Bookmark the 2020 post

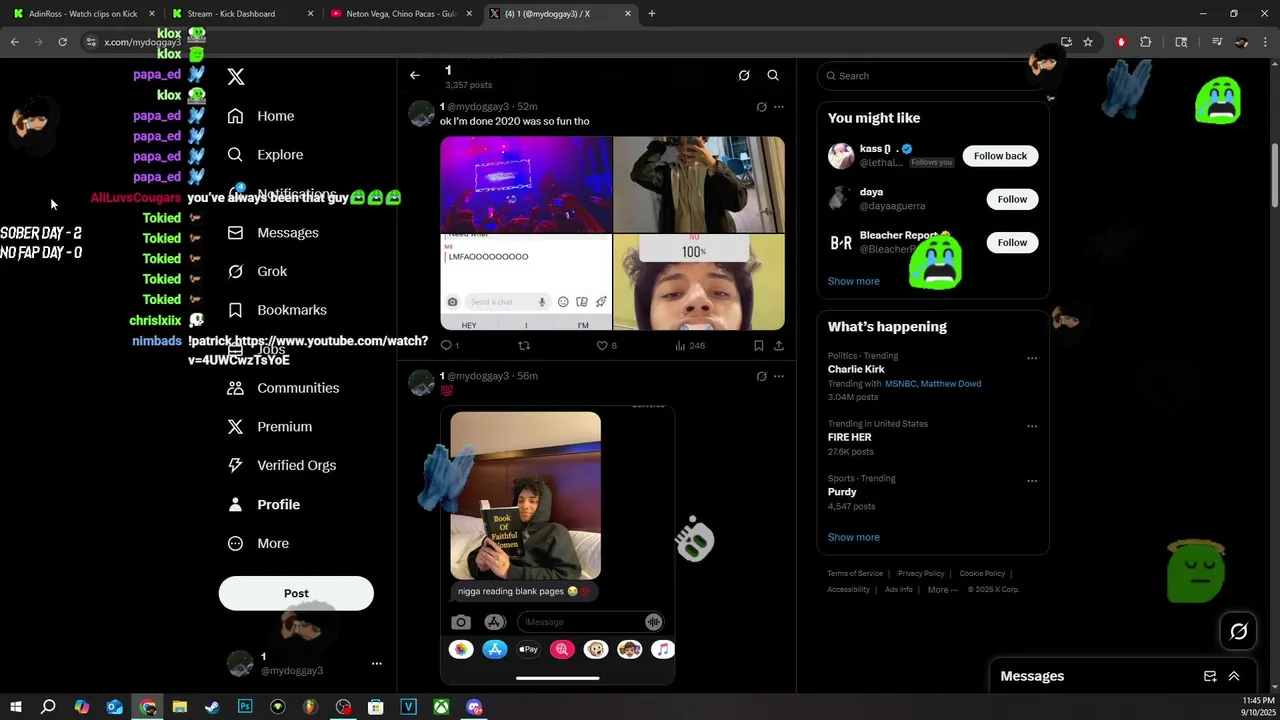point(759,345)
